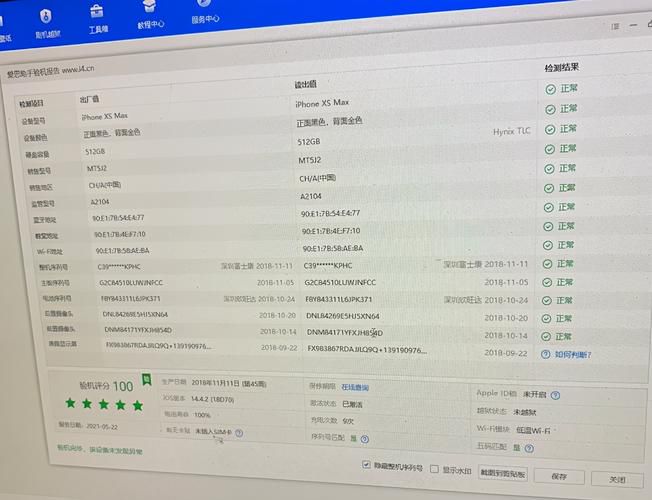The width and height of the screenshot is (652, 500).
Task: Click the 关闭 button
Action: [x=617, y=480]
